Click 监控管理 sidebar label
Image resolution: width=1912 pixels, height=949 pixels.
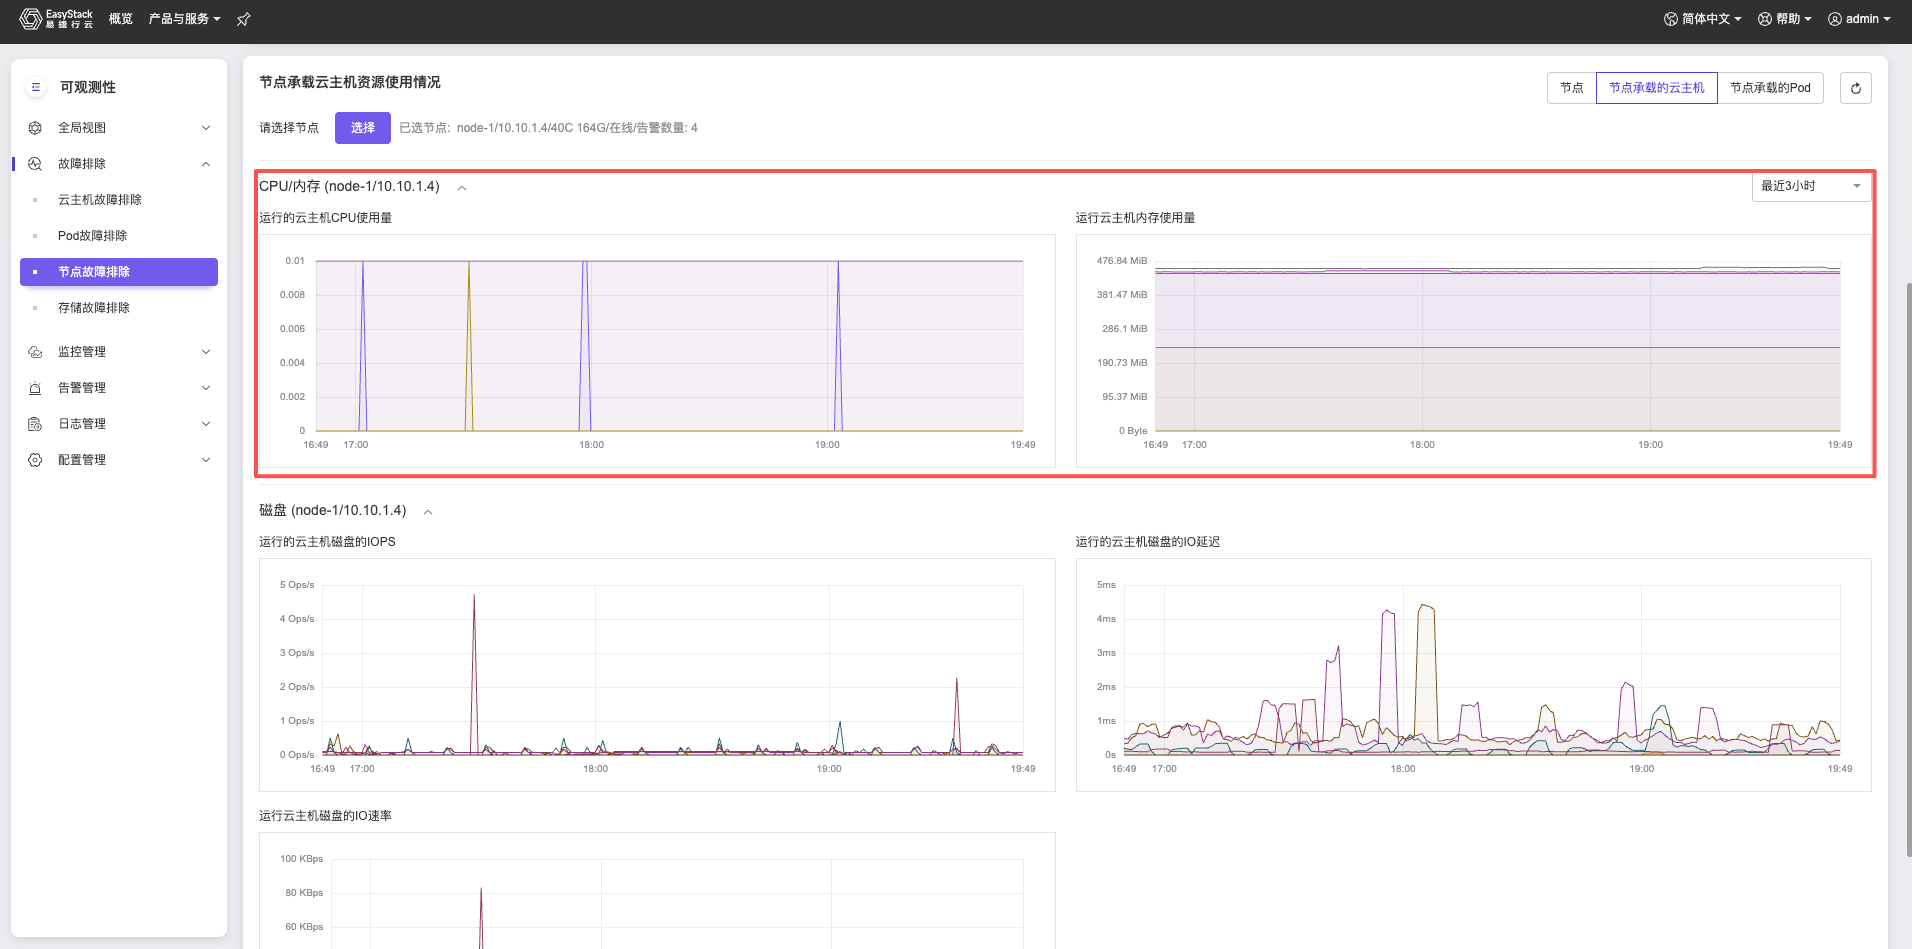pyautogui.click(x=82, y=352)
